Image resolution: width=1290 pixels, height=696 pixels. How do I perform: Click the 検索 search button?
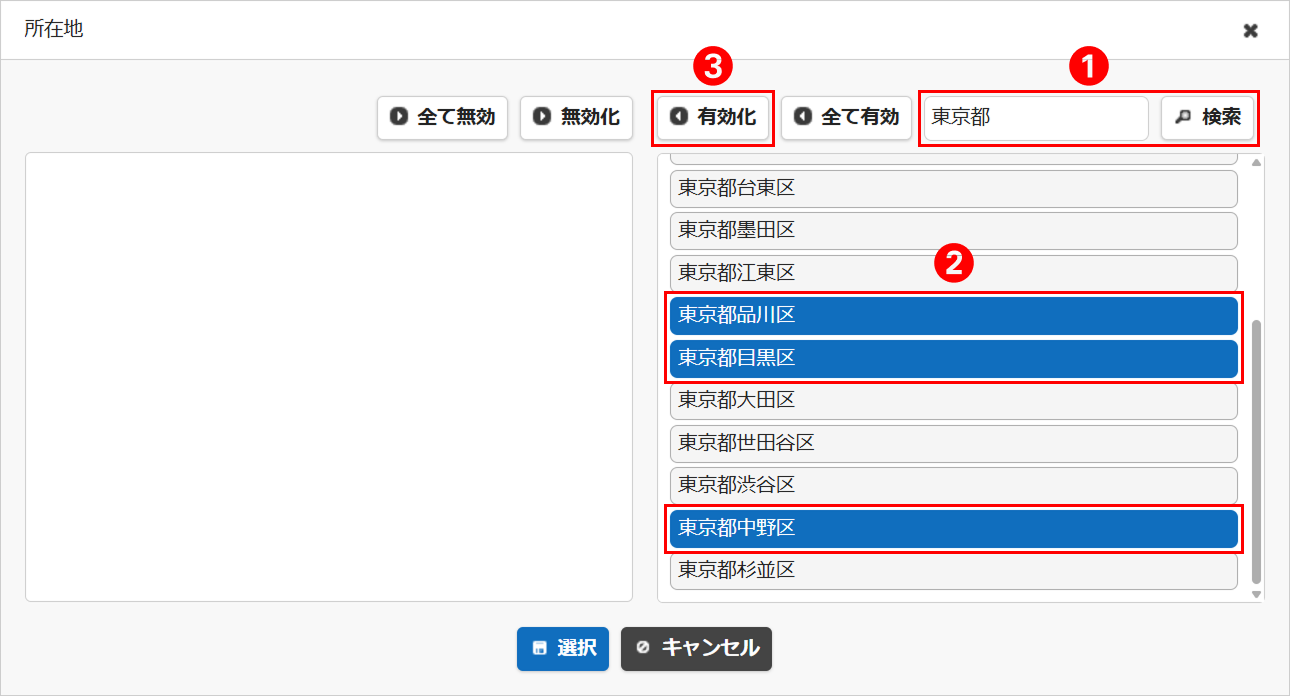coord(1207,117)
